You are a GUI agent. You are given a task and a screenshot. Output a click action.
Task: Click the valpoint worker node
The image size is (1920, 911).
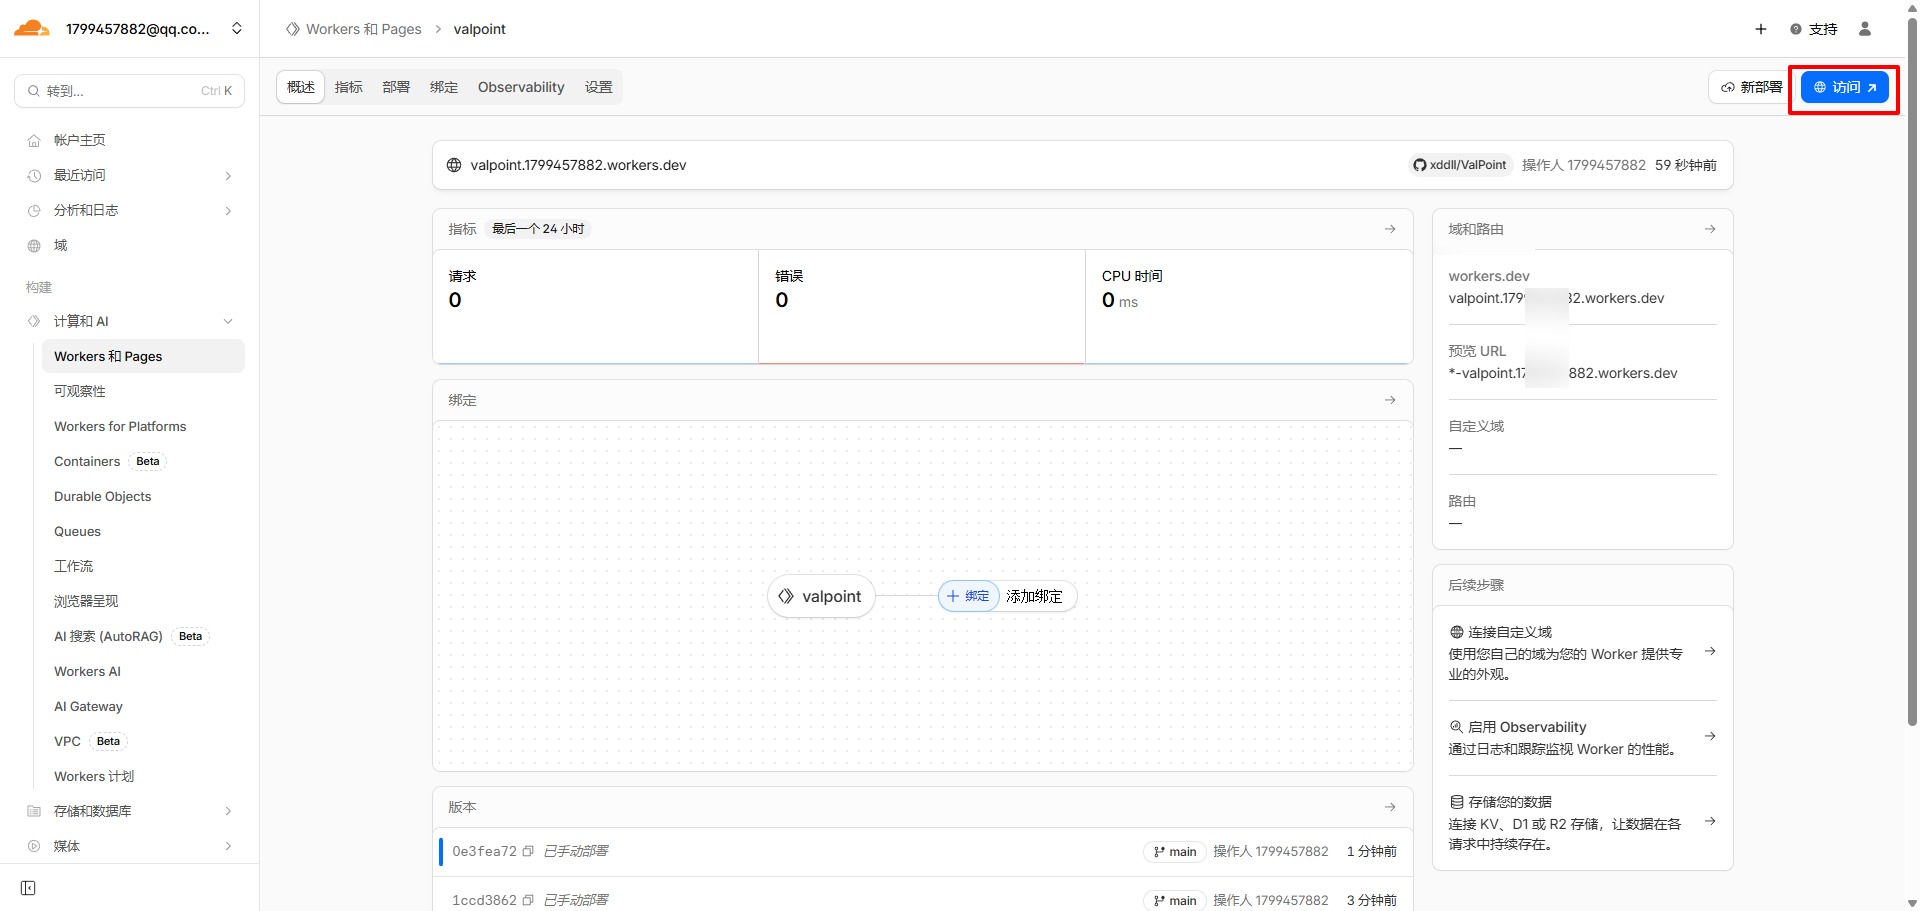click(x=821, y=596)
